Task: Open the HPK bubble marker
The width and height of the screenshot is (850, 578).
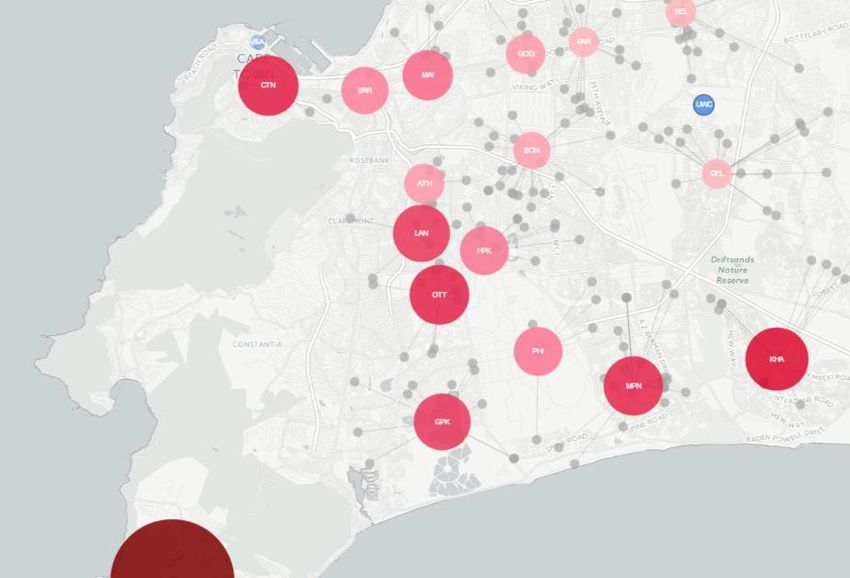Action: [484, 251]
